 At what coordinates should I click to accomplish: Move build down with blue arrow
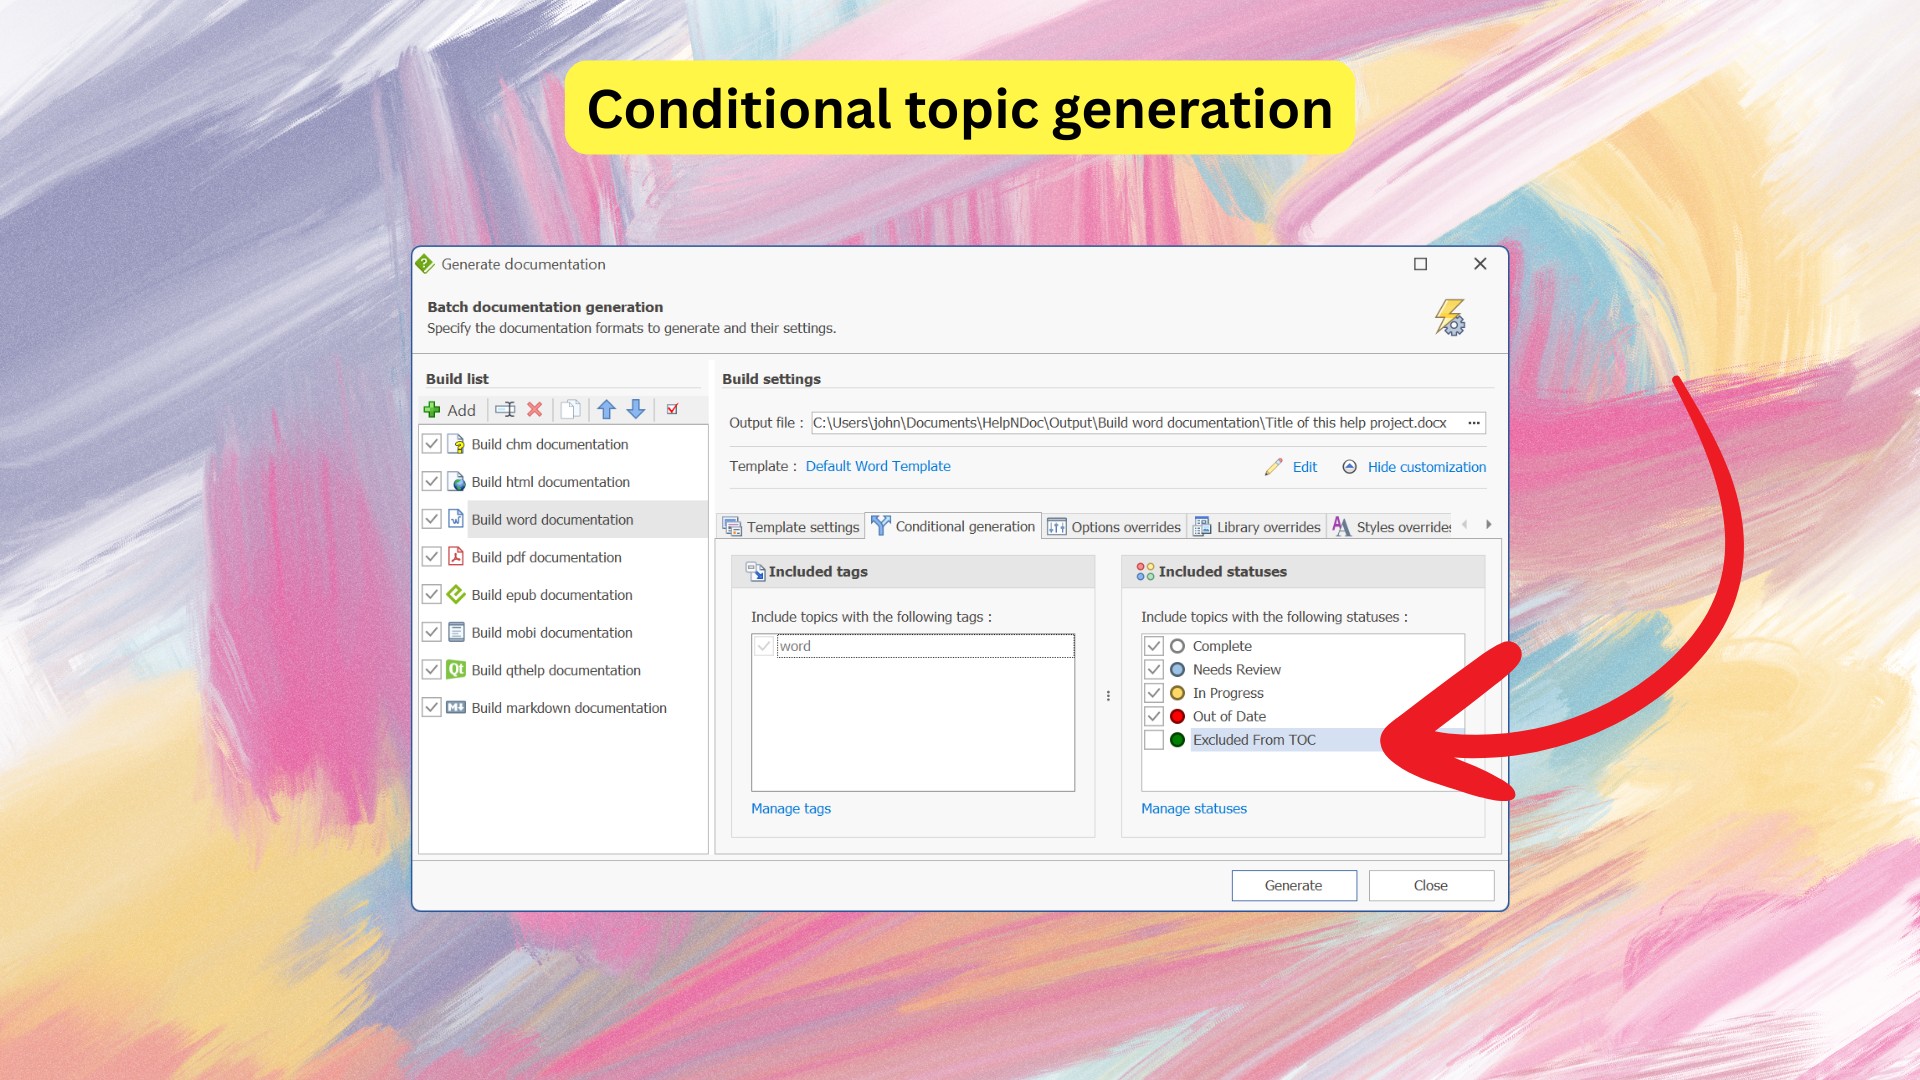point(636,410)
